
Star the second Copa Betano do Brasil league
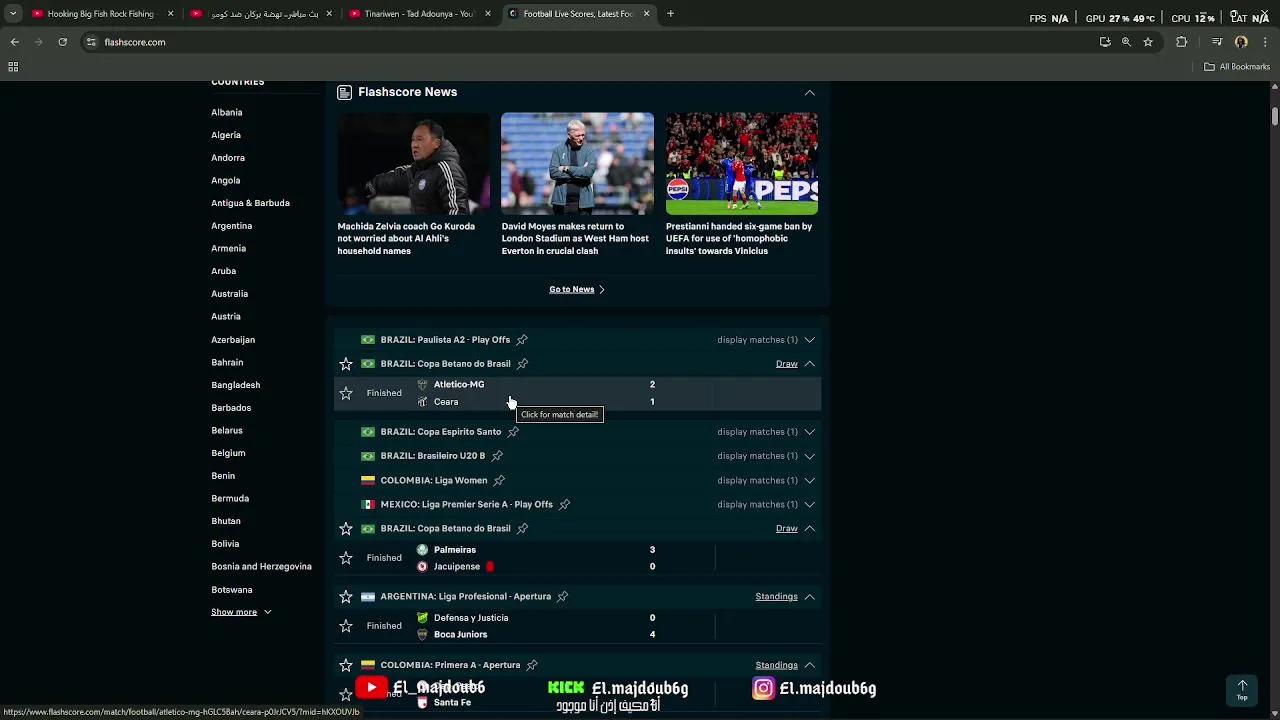[346, 529]
